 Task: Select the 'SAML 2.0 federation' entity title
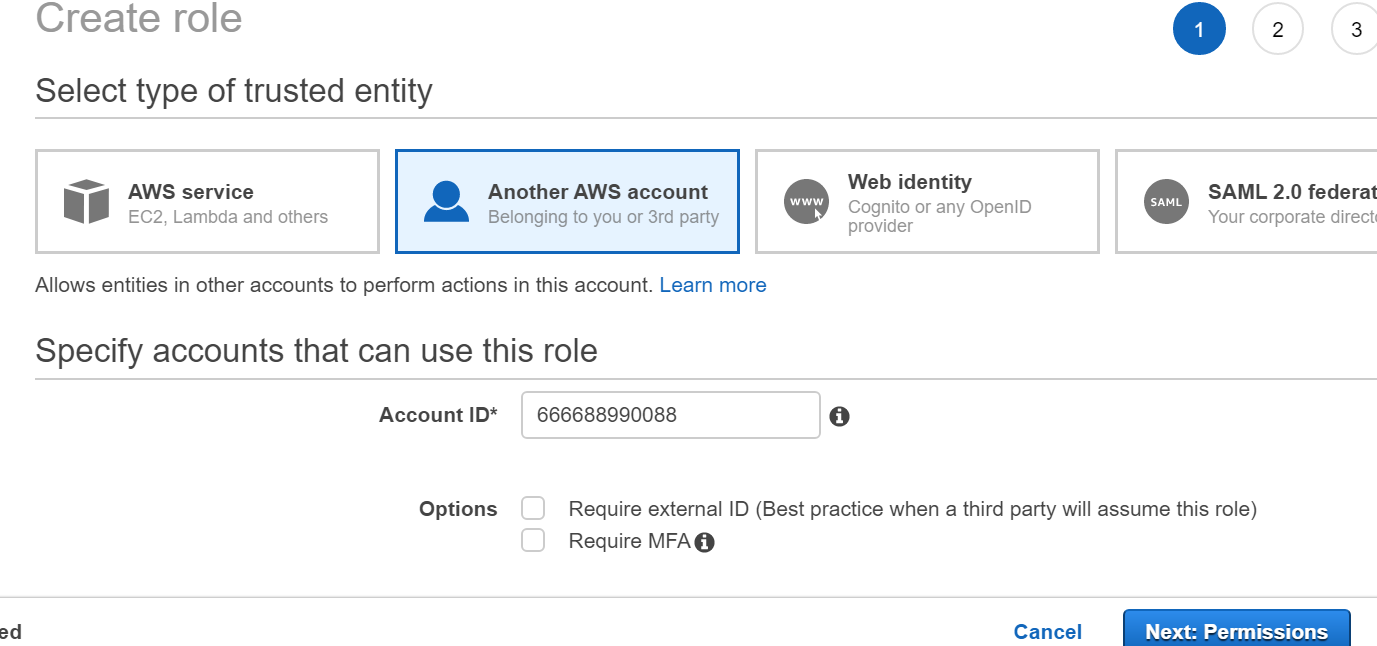pos(1290,192)
